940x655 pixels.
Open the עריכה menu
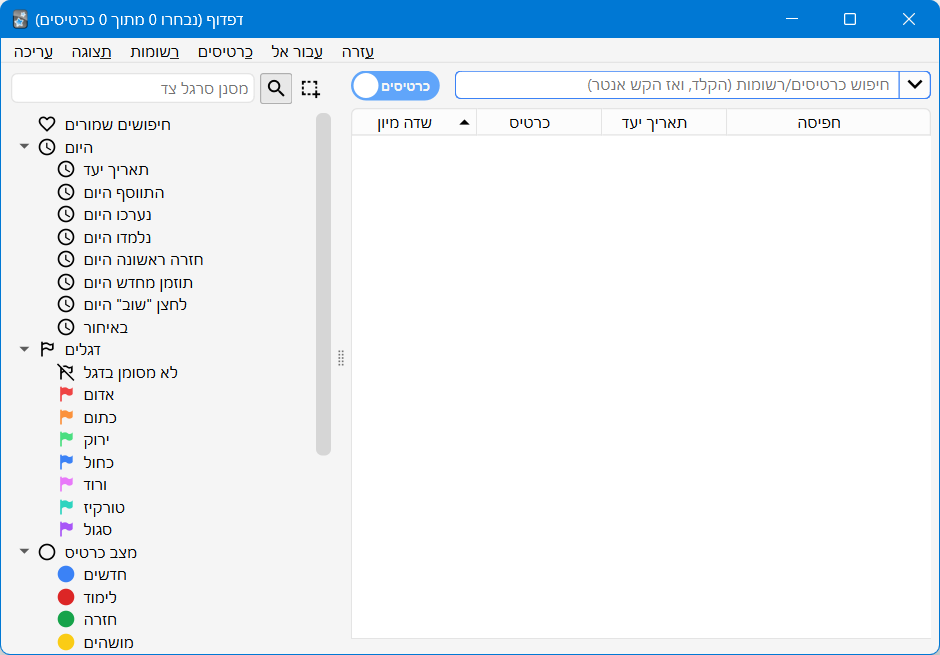tap(34, 52)
